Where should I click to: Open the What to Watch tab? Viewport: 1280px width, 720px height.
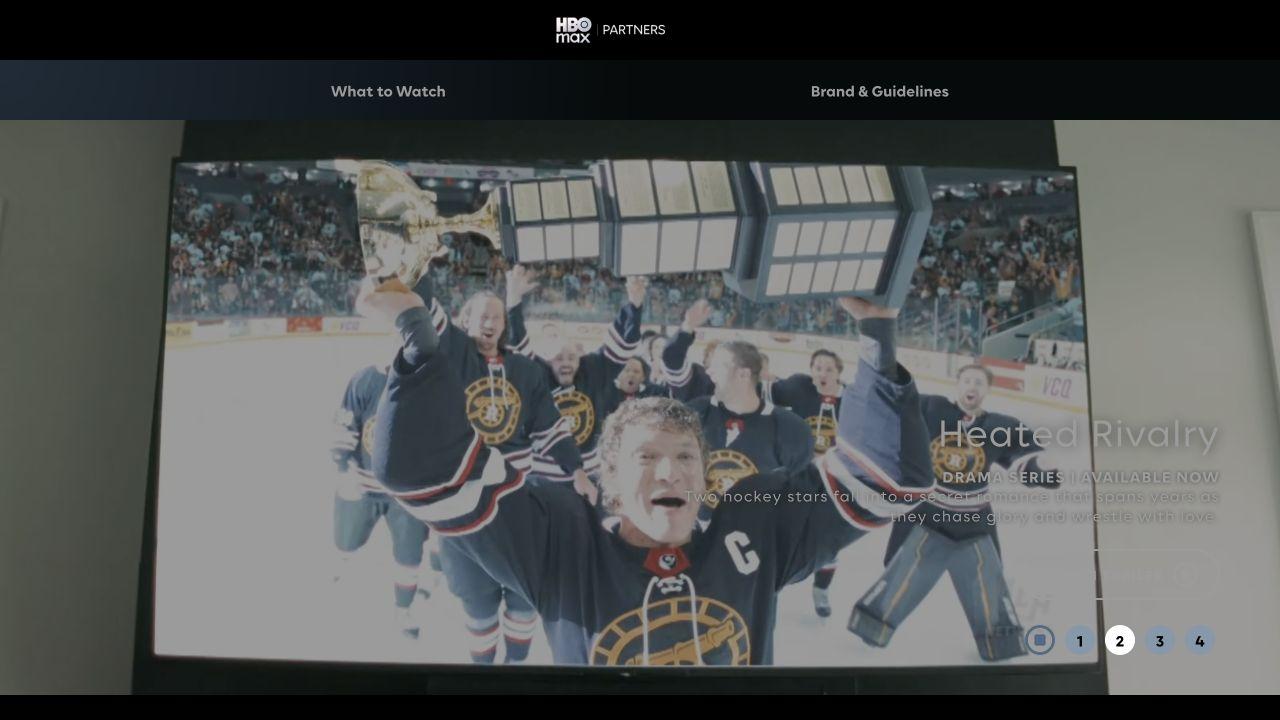pos(388,91)
